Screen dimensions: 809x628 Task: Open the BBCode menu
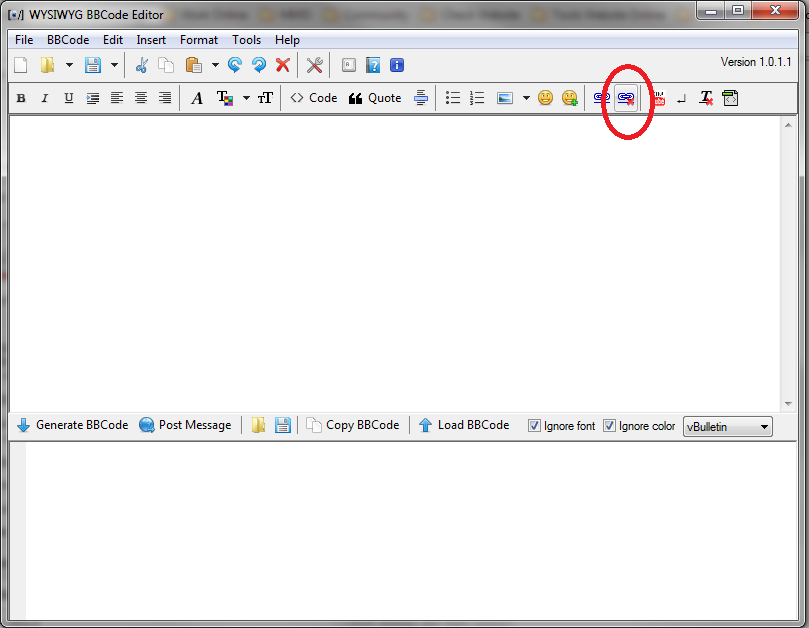[68, 40]
